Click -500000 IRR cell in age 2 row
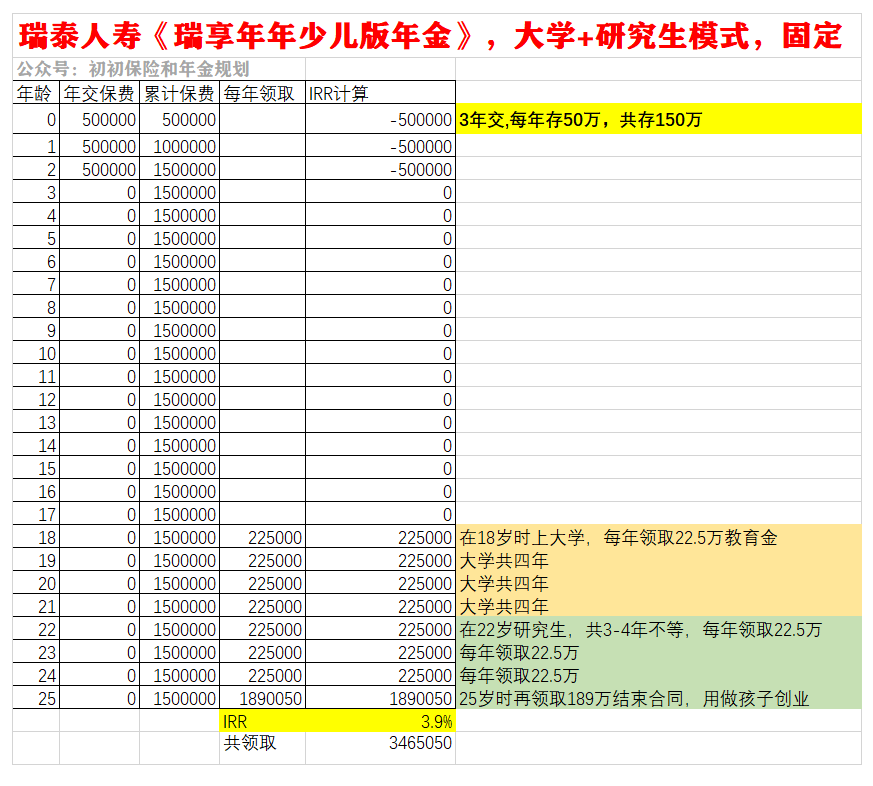Screen dimensions: 873x786 tap(380, 168)
